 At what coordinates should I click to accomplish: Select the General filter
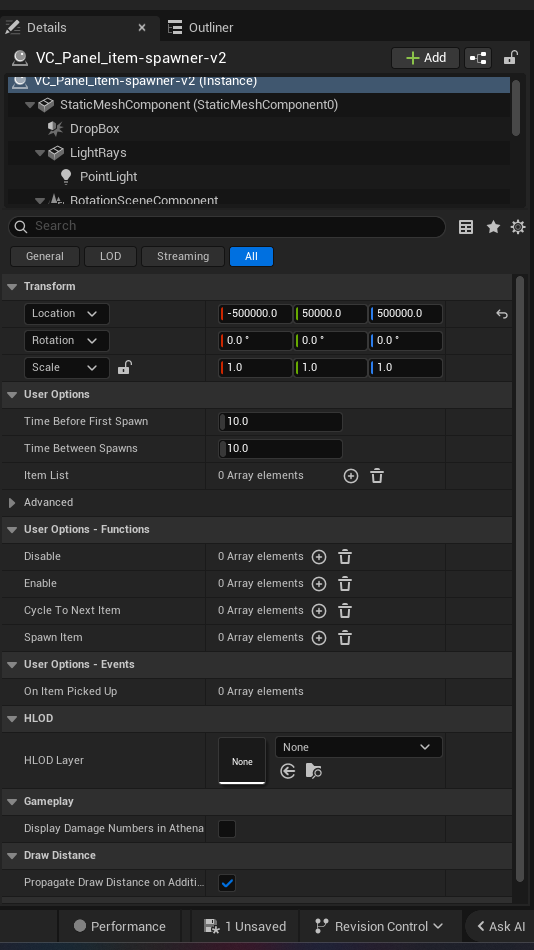click(45, 256)
